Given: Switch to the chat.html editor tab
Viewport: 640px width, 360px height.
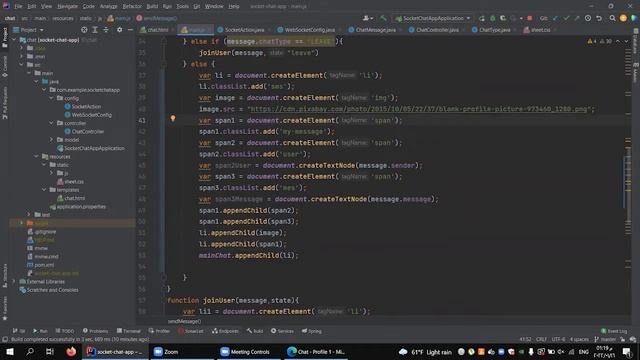Looking at the screenshot, I should [158, 30].
